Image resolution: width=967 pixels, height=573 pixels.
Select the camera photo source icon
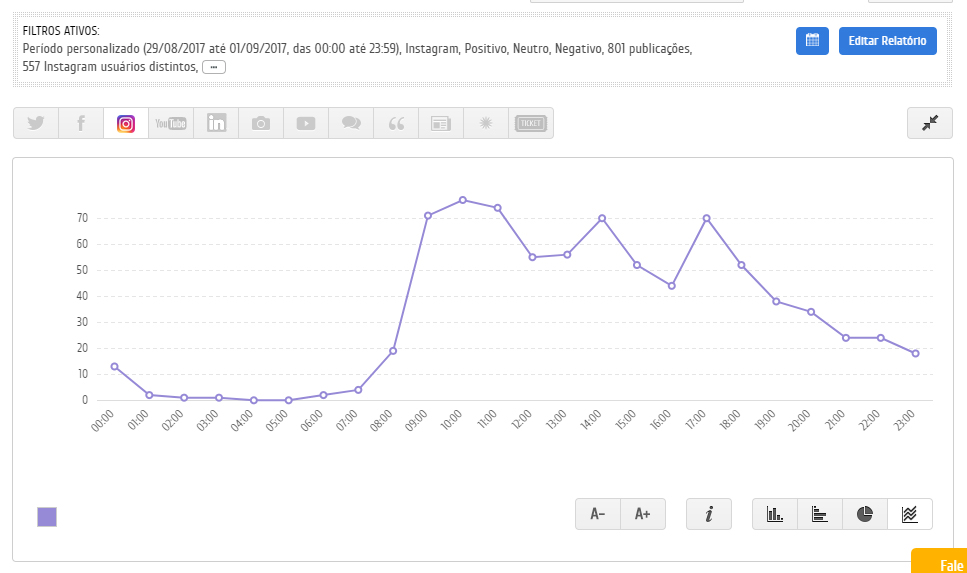pos(261,123)
